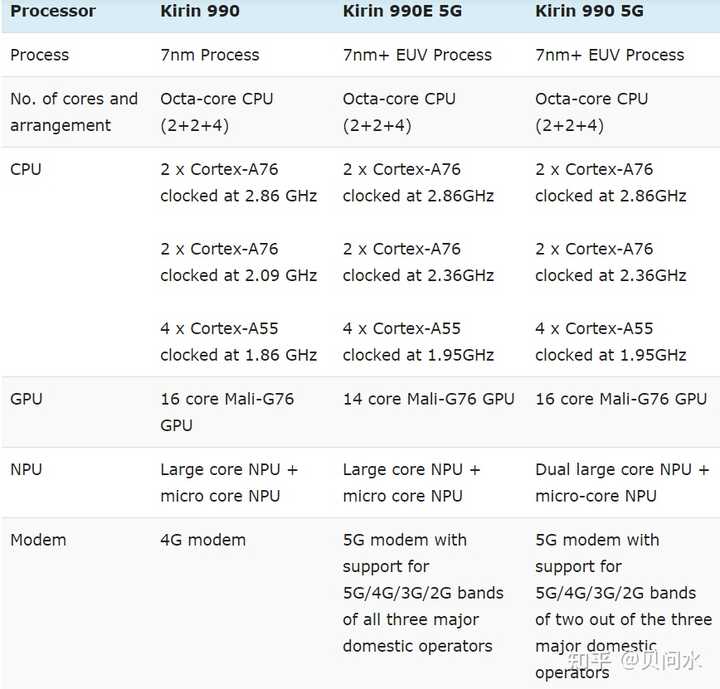Click the Kirin 990 5G column header
This screenshot has width=720, height=689.
[589, 12]
